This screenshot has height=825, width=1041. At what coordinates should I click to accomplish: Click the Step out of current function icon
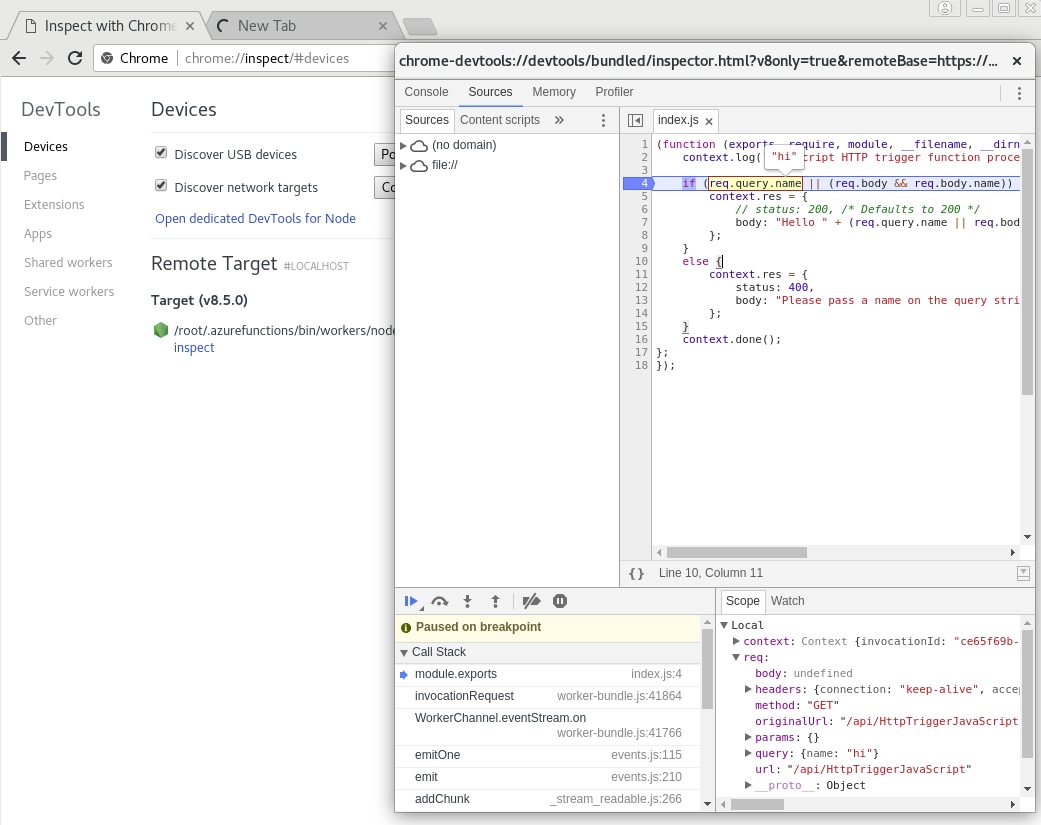pos(495,601)
